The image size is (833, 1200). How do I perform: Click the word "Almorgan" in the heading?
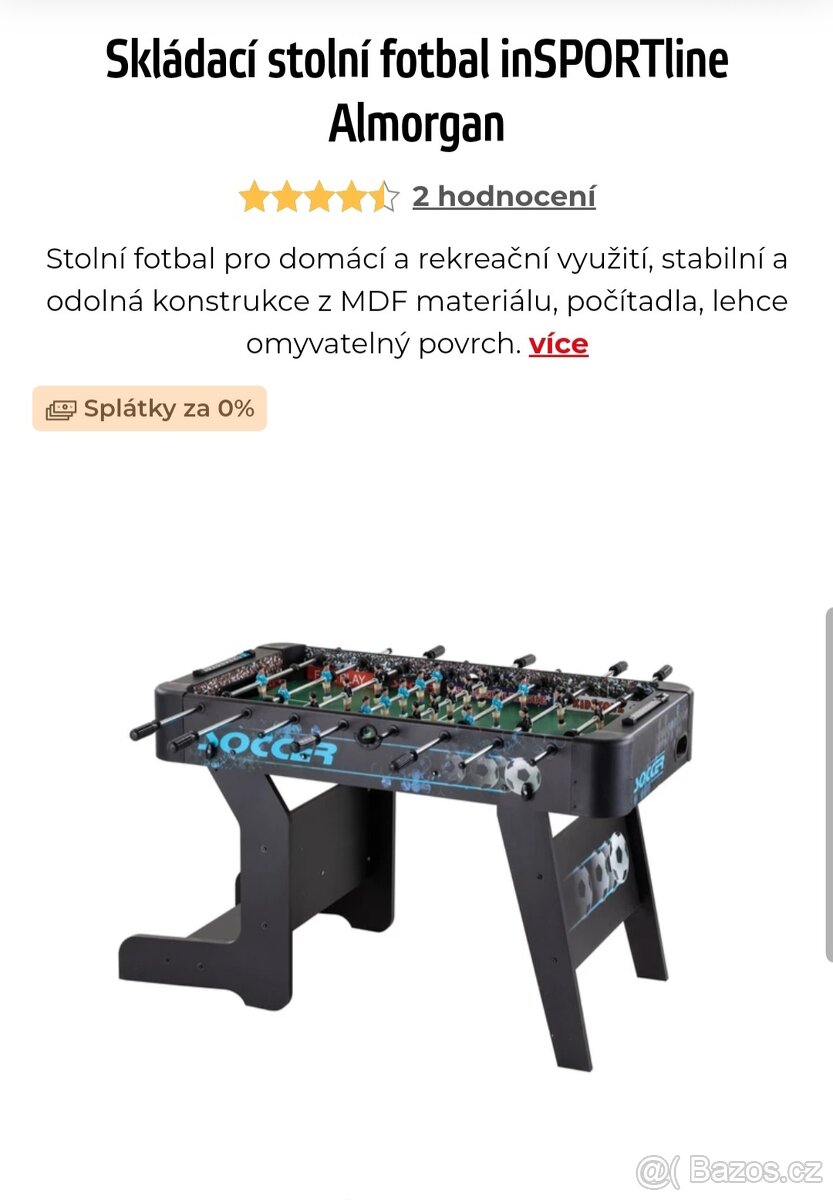[416, 125]
